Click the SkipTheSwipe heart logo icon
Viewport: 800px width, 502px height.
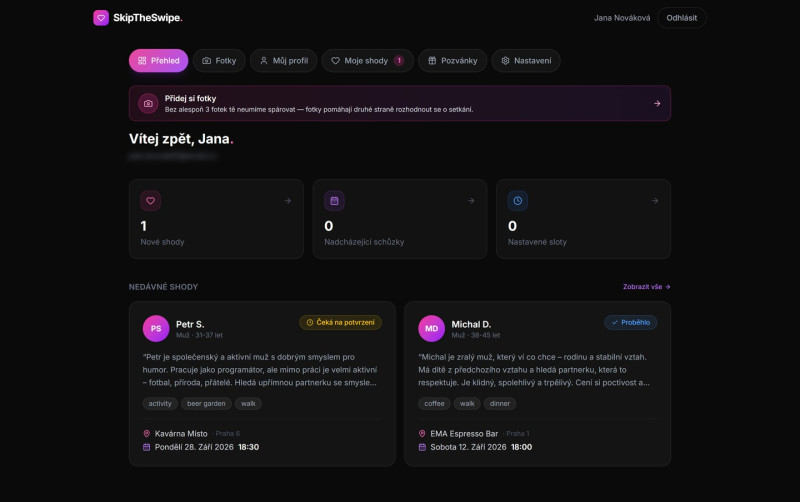101,18
